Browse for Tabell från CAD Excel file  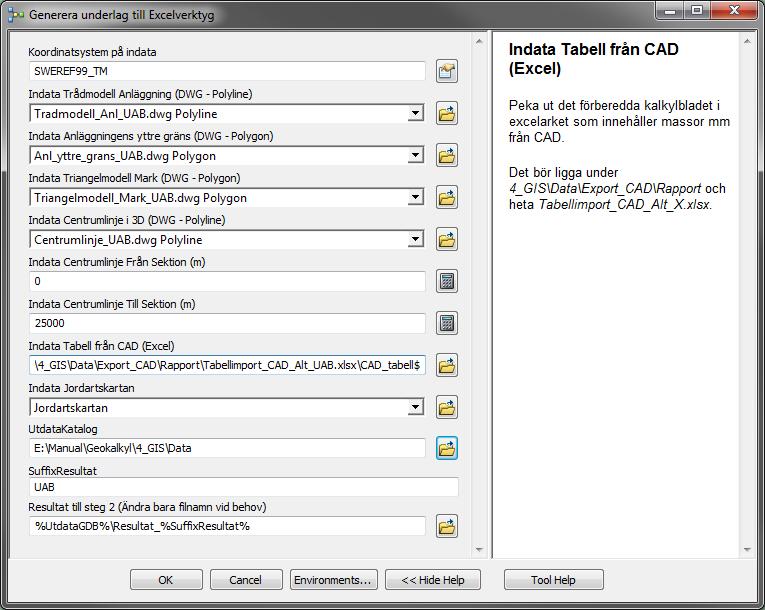(446, 366)
